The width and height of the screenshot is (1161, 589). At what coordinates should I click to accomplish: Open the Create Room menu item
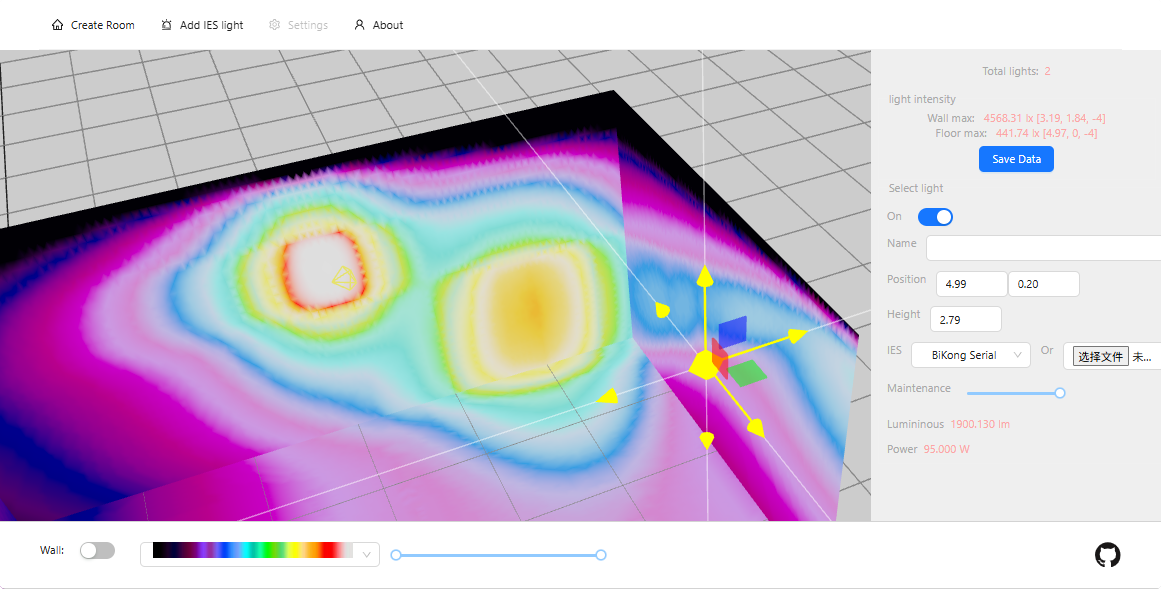tap(93, 25)
